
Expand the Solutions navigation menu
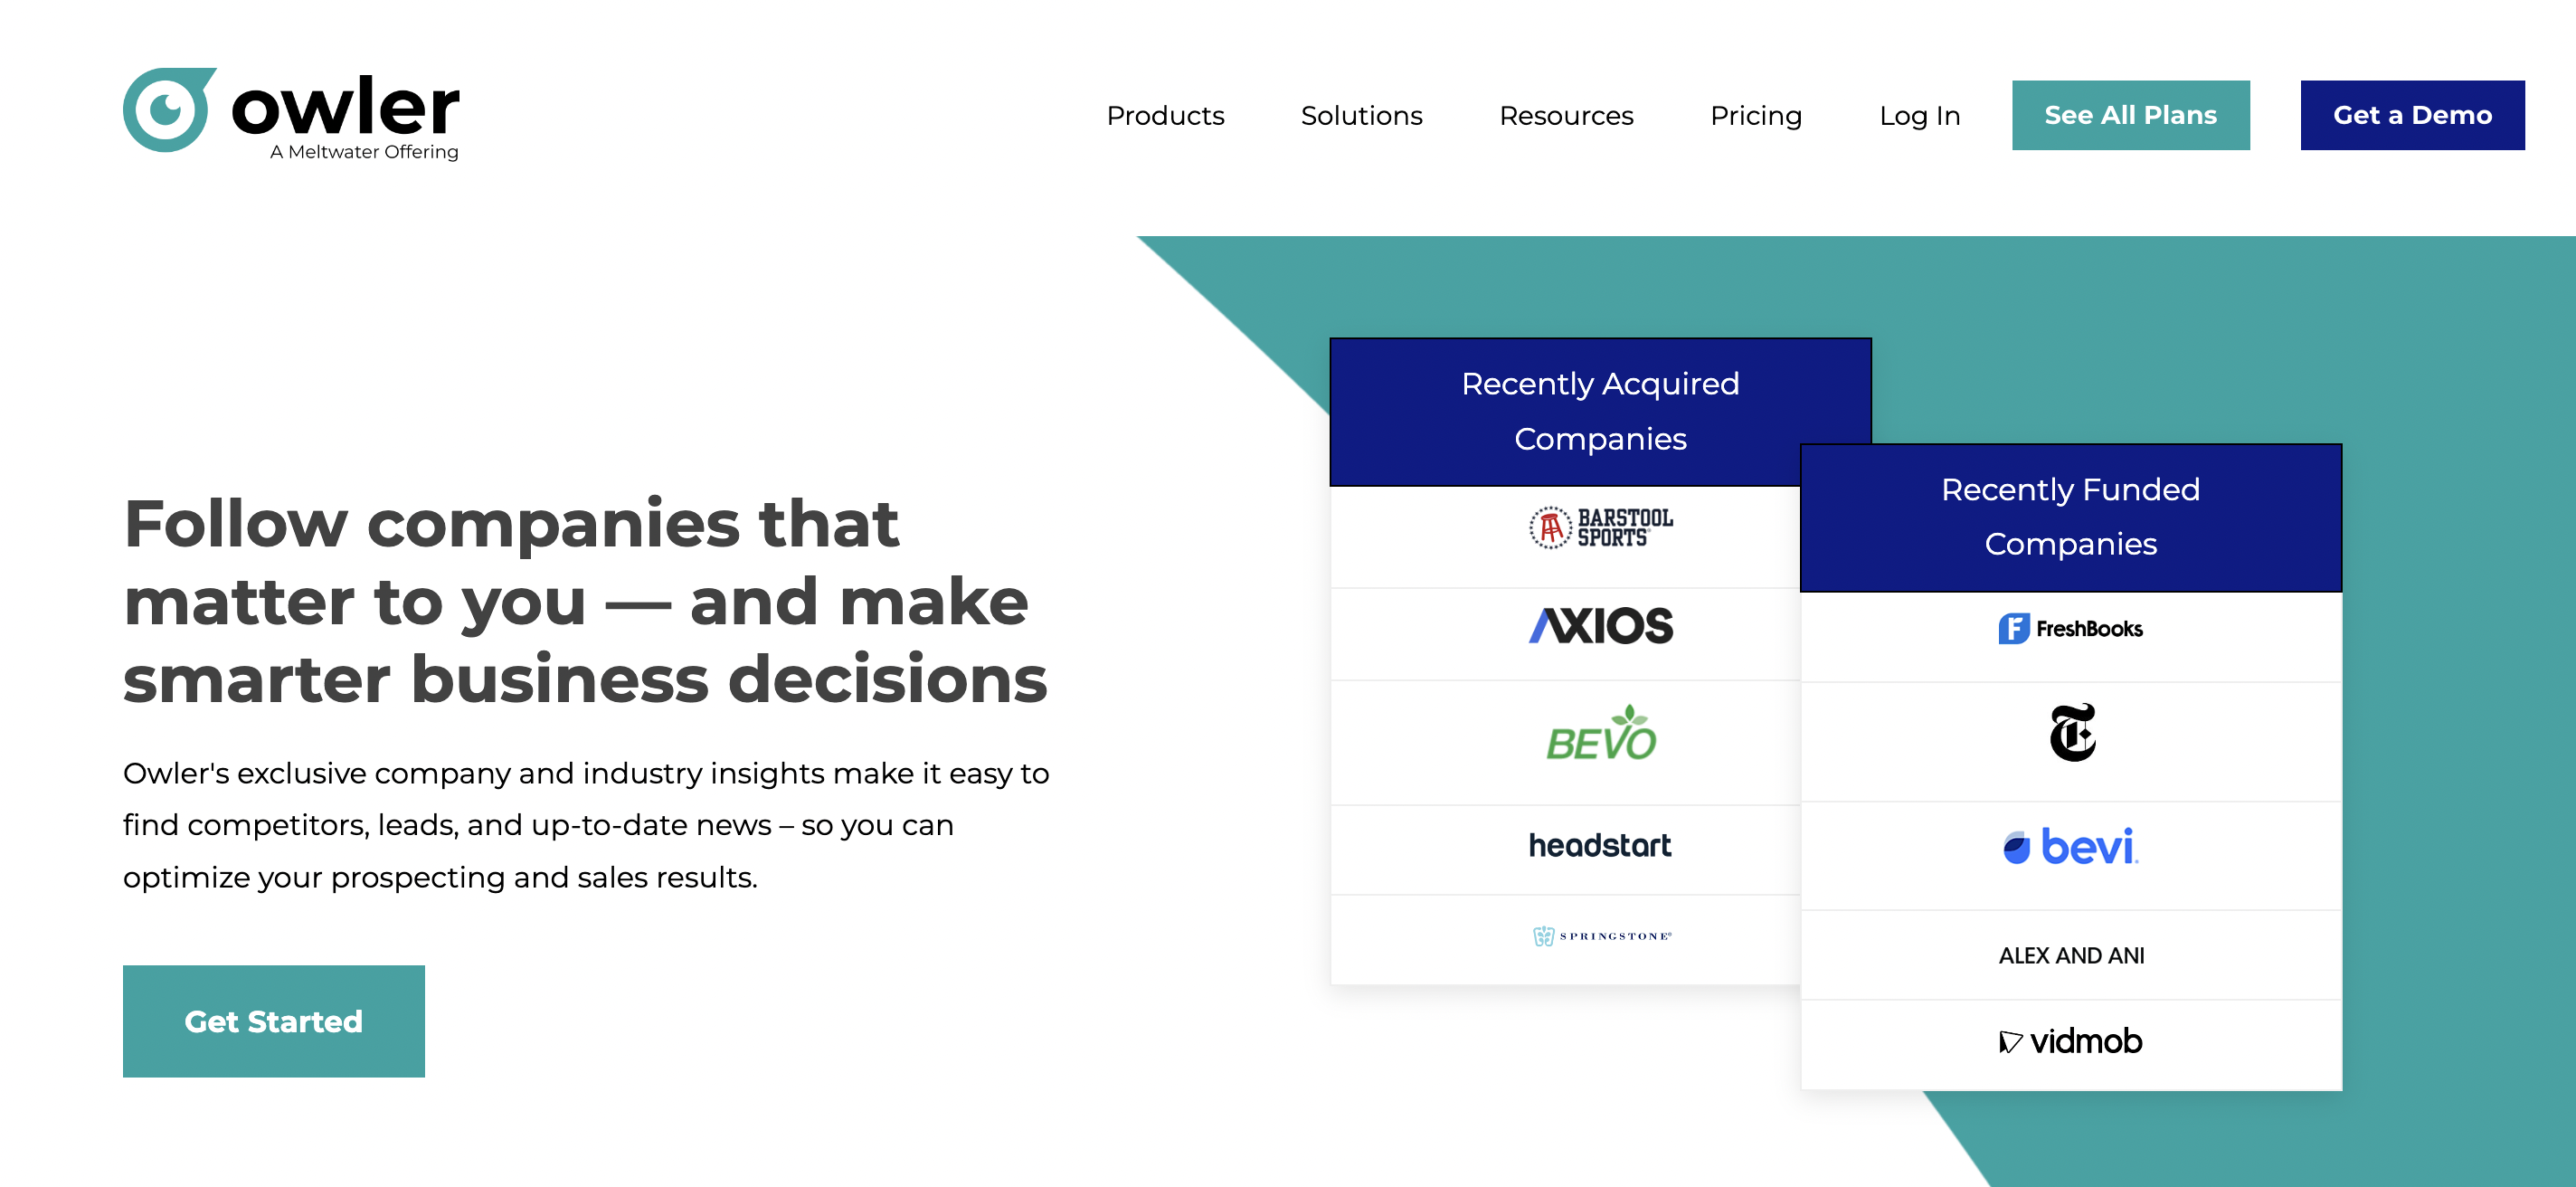[1360, 115]
